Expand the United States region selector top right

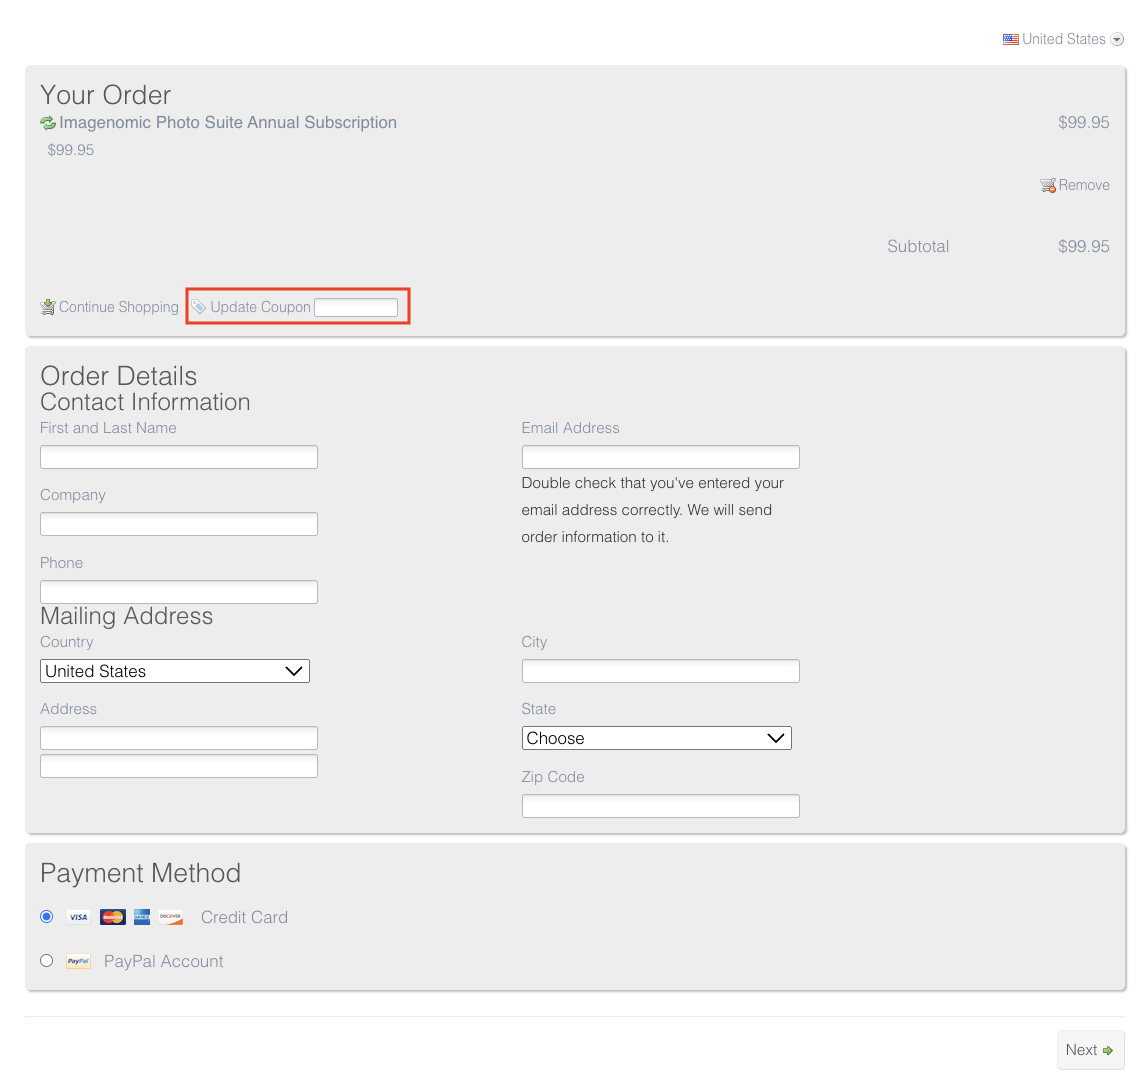(x=1118, y=39)
